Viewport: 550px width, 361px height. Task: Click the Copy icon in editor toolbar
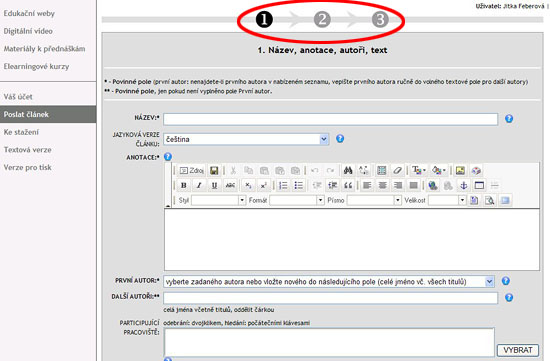(x=248, y=171)
